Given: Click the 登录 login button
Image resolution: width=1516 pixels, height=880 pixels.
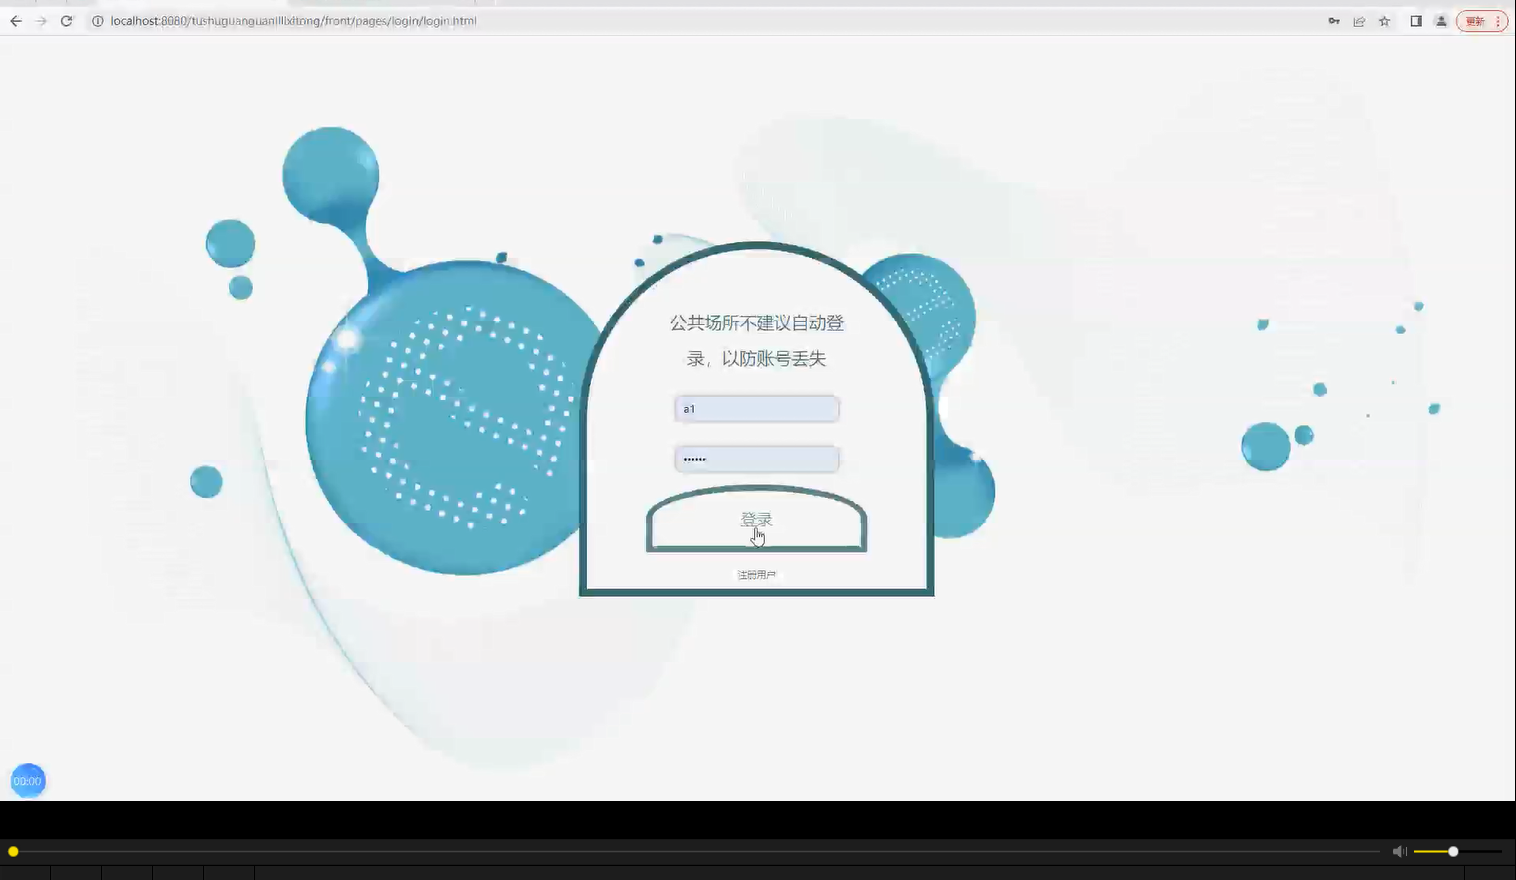Looking at the screenshot, I should tap(756, 519).
